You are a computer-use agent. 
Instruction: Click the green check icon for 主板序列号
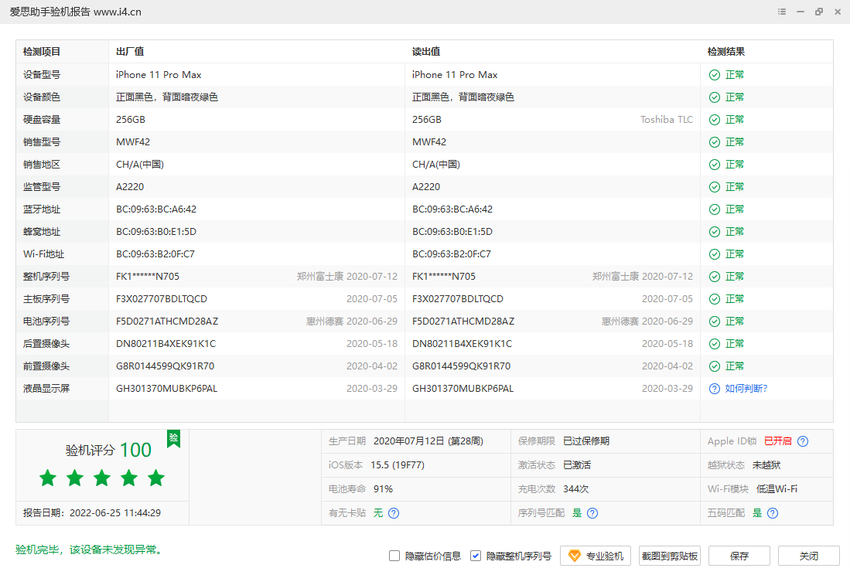(x=714, y=299)
